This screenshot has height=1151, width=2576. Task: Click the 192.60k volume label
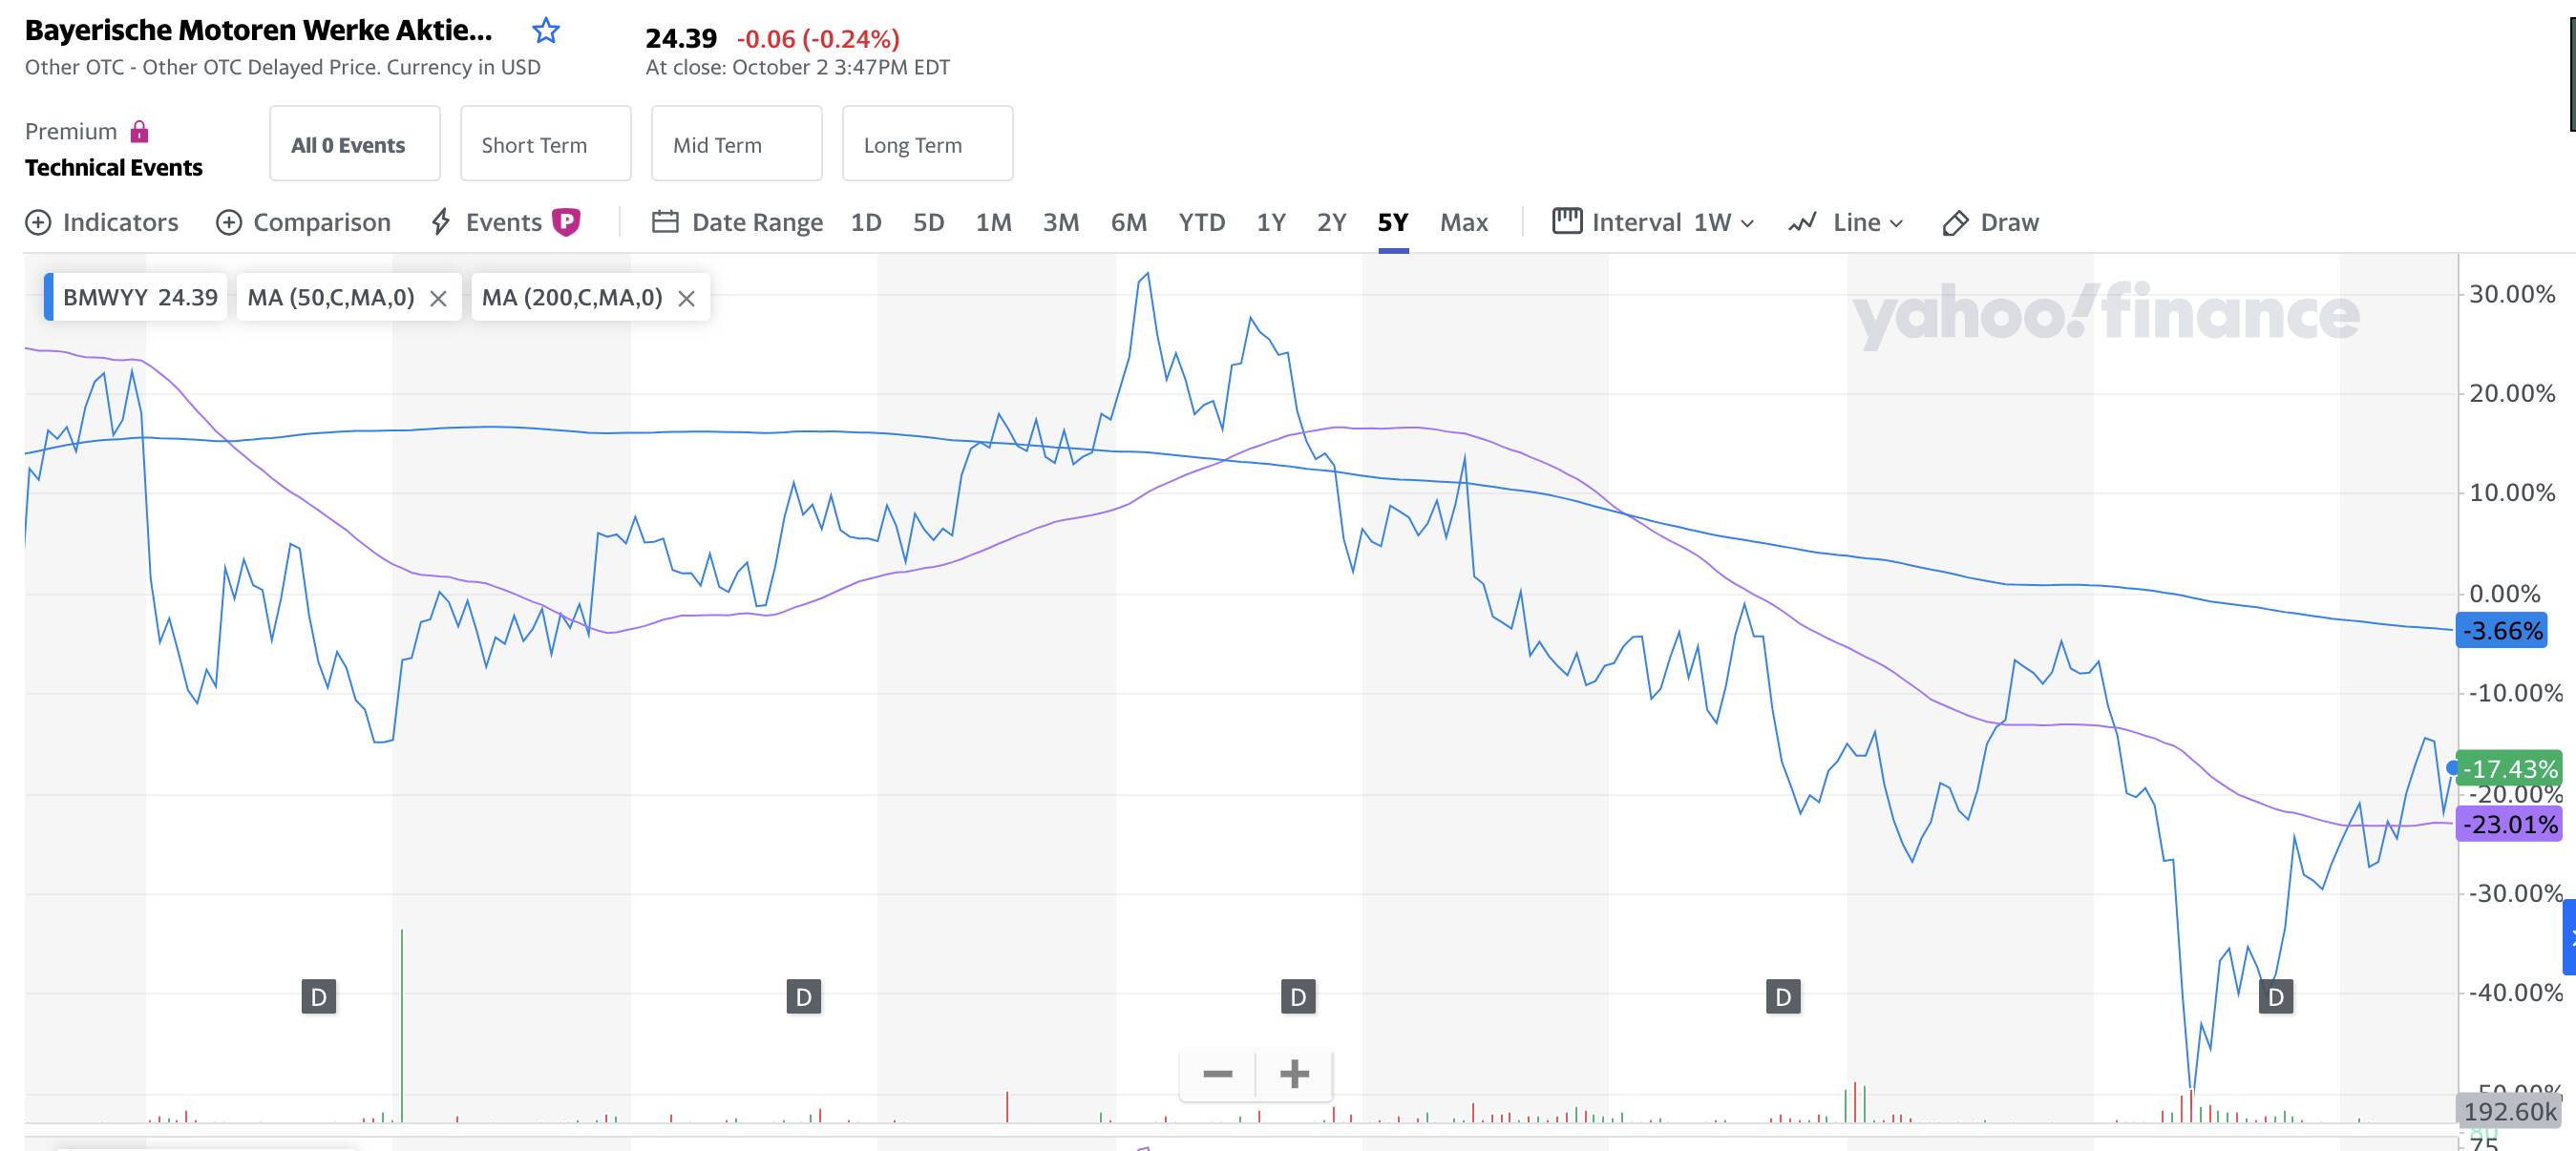[2509, 1111]
